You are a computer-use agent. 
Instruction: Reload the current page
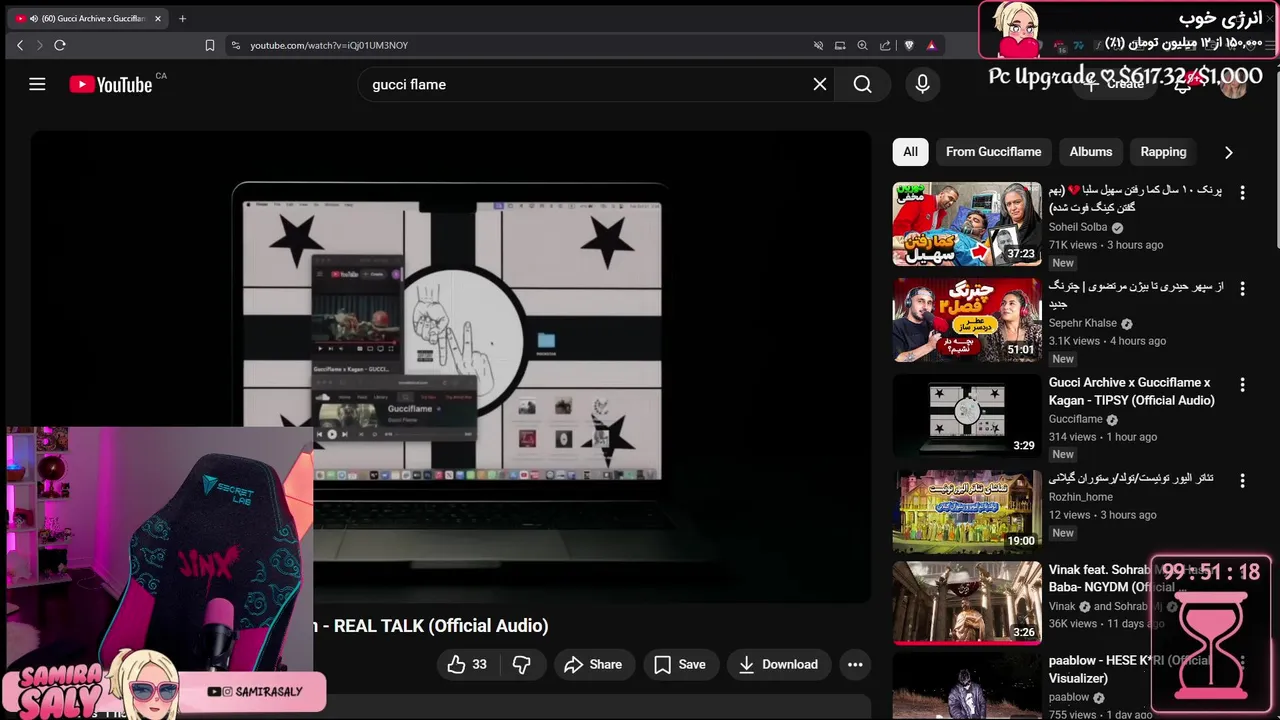click(x=60, y=45)
